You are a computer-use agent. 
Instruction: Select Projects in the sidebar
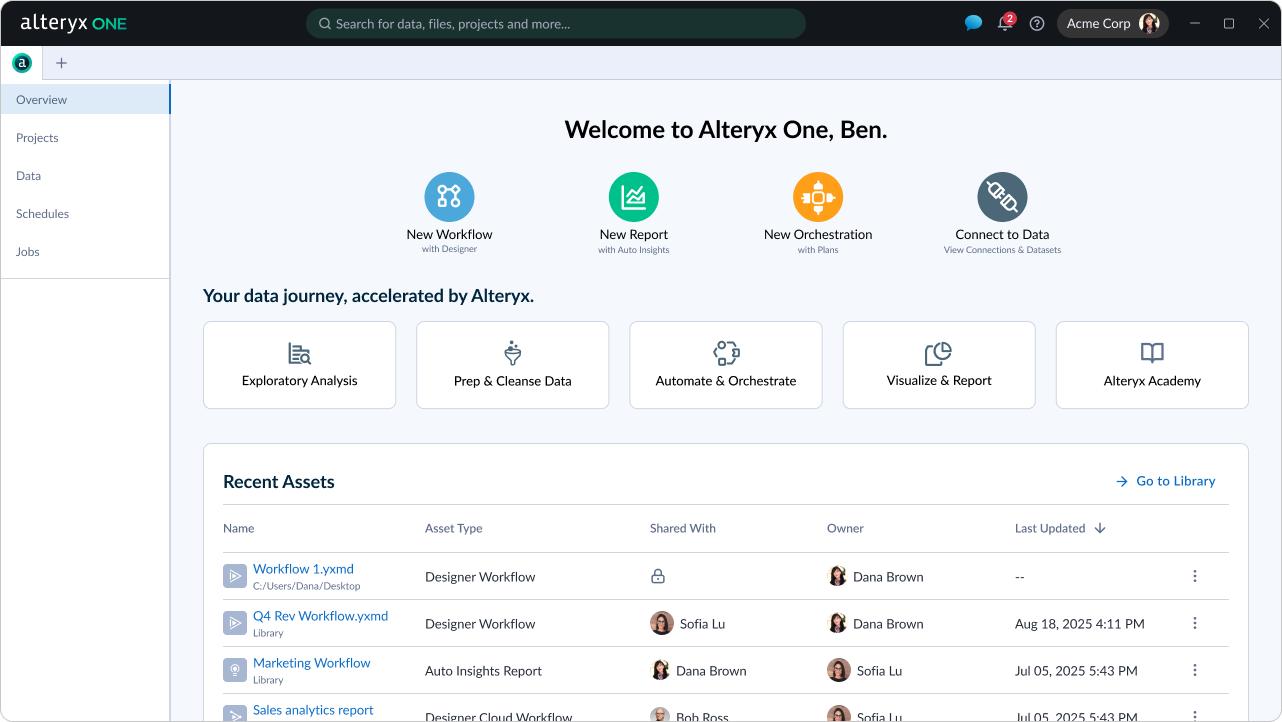(37, 138)
